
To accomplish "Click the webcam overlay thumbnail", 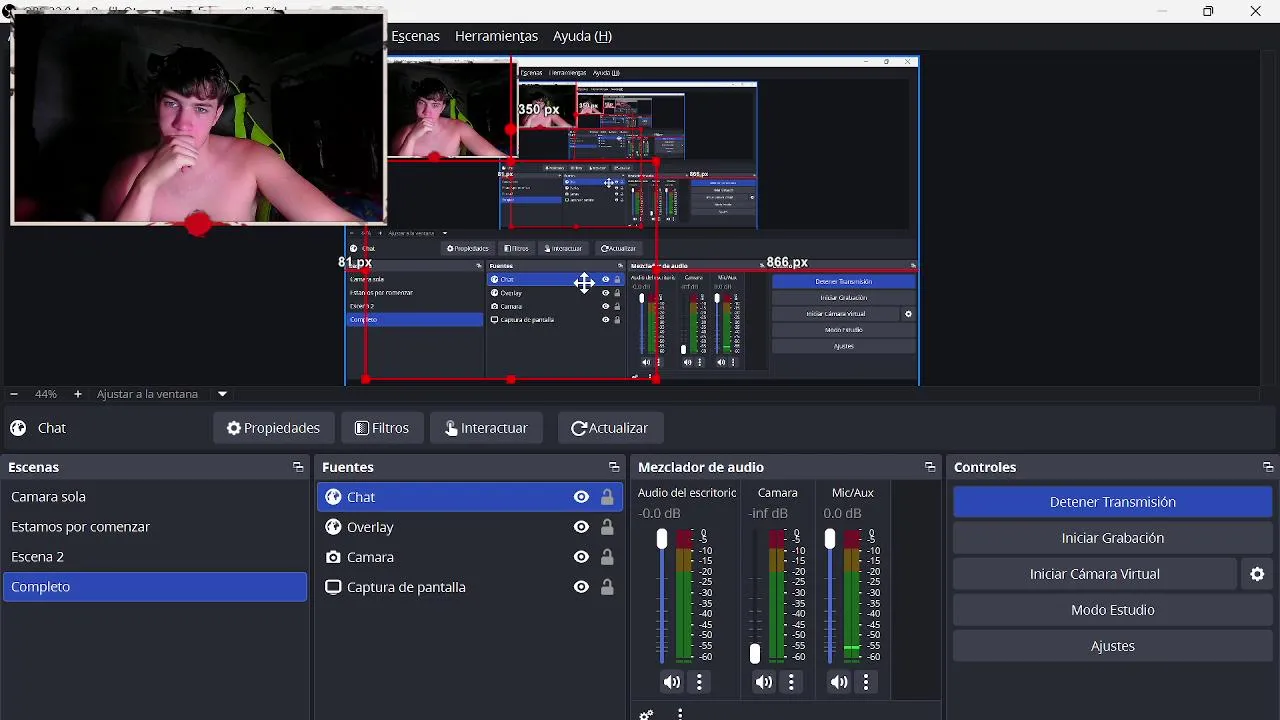I will 198,118.
